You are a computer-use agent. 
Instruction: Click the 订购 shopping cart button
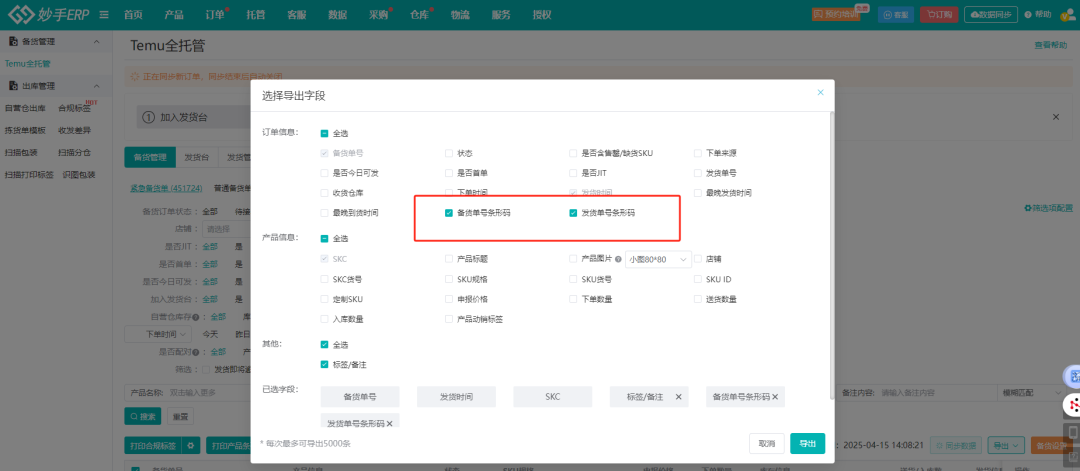pos(939,14)
